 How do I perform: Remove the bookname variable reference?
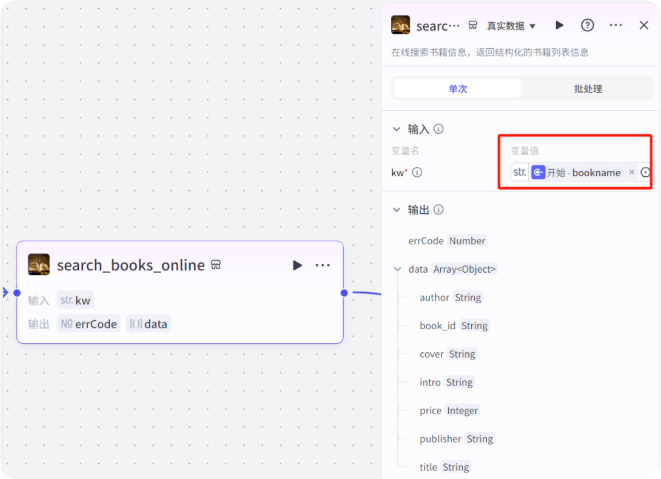631,172
